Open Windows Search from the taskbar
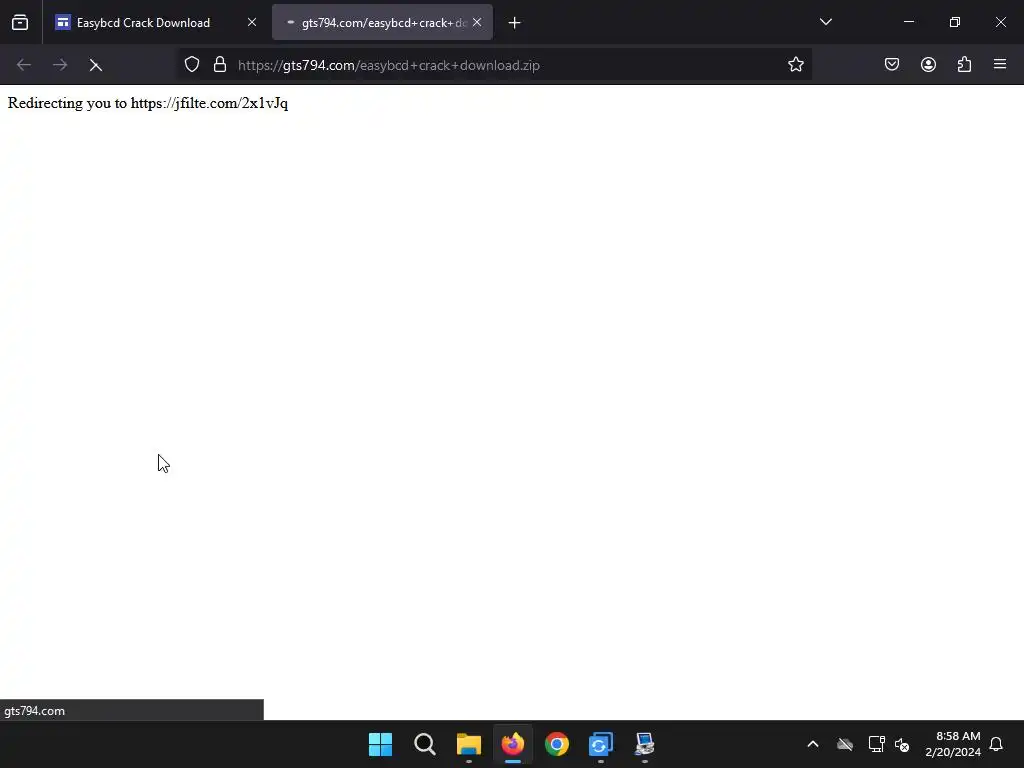The image size is (1024, 768). click(x=424, y=744)
